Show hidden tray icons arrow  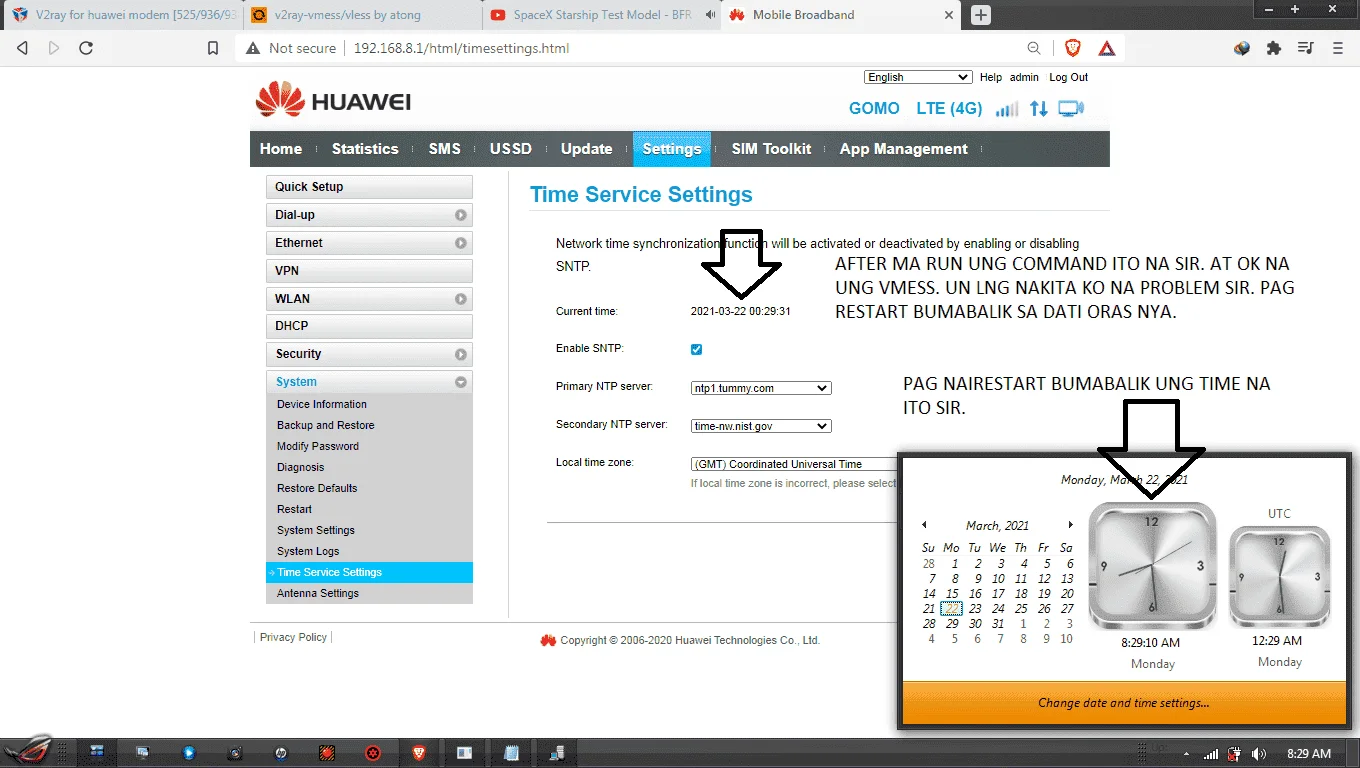[1186, 754]
